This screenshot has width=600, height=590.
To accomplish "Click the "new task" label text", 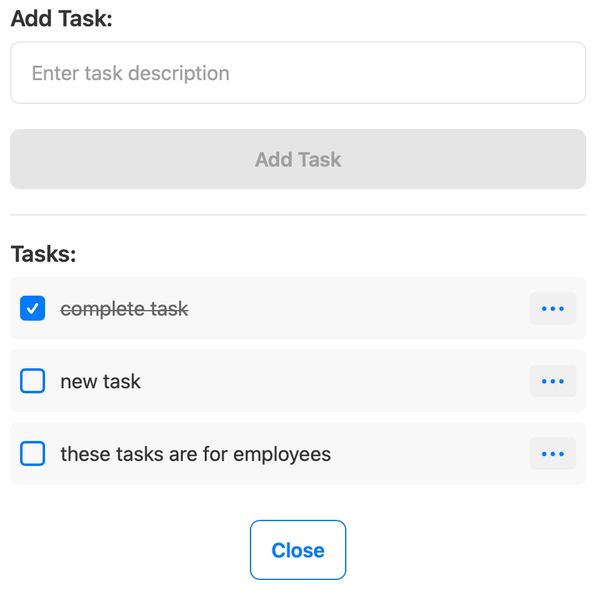I will (100, 381).
